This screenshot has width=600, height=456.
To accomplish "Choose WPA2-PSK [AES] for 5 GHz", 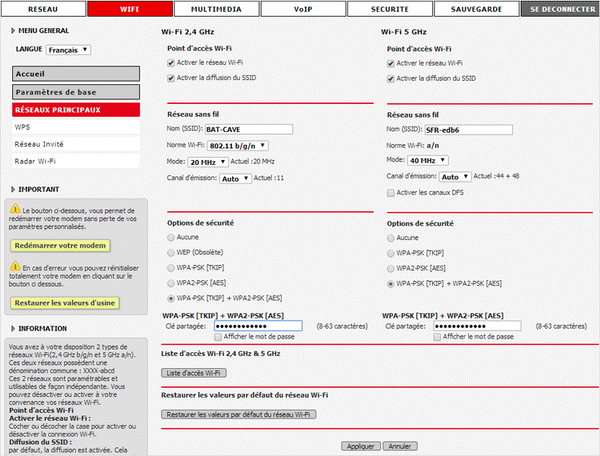I will pos(391,268).
